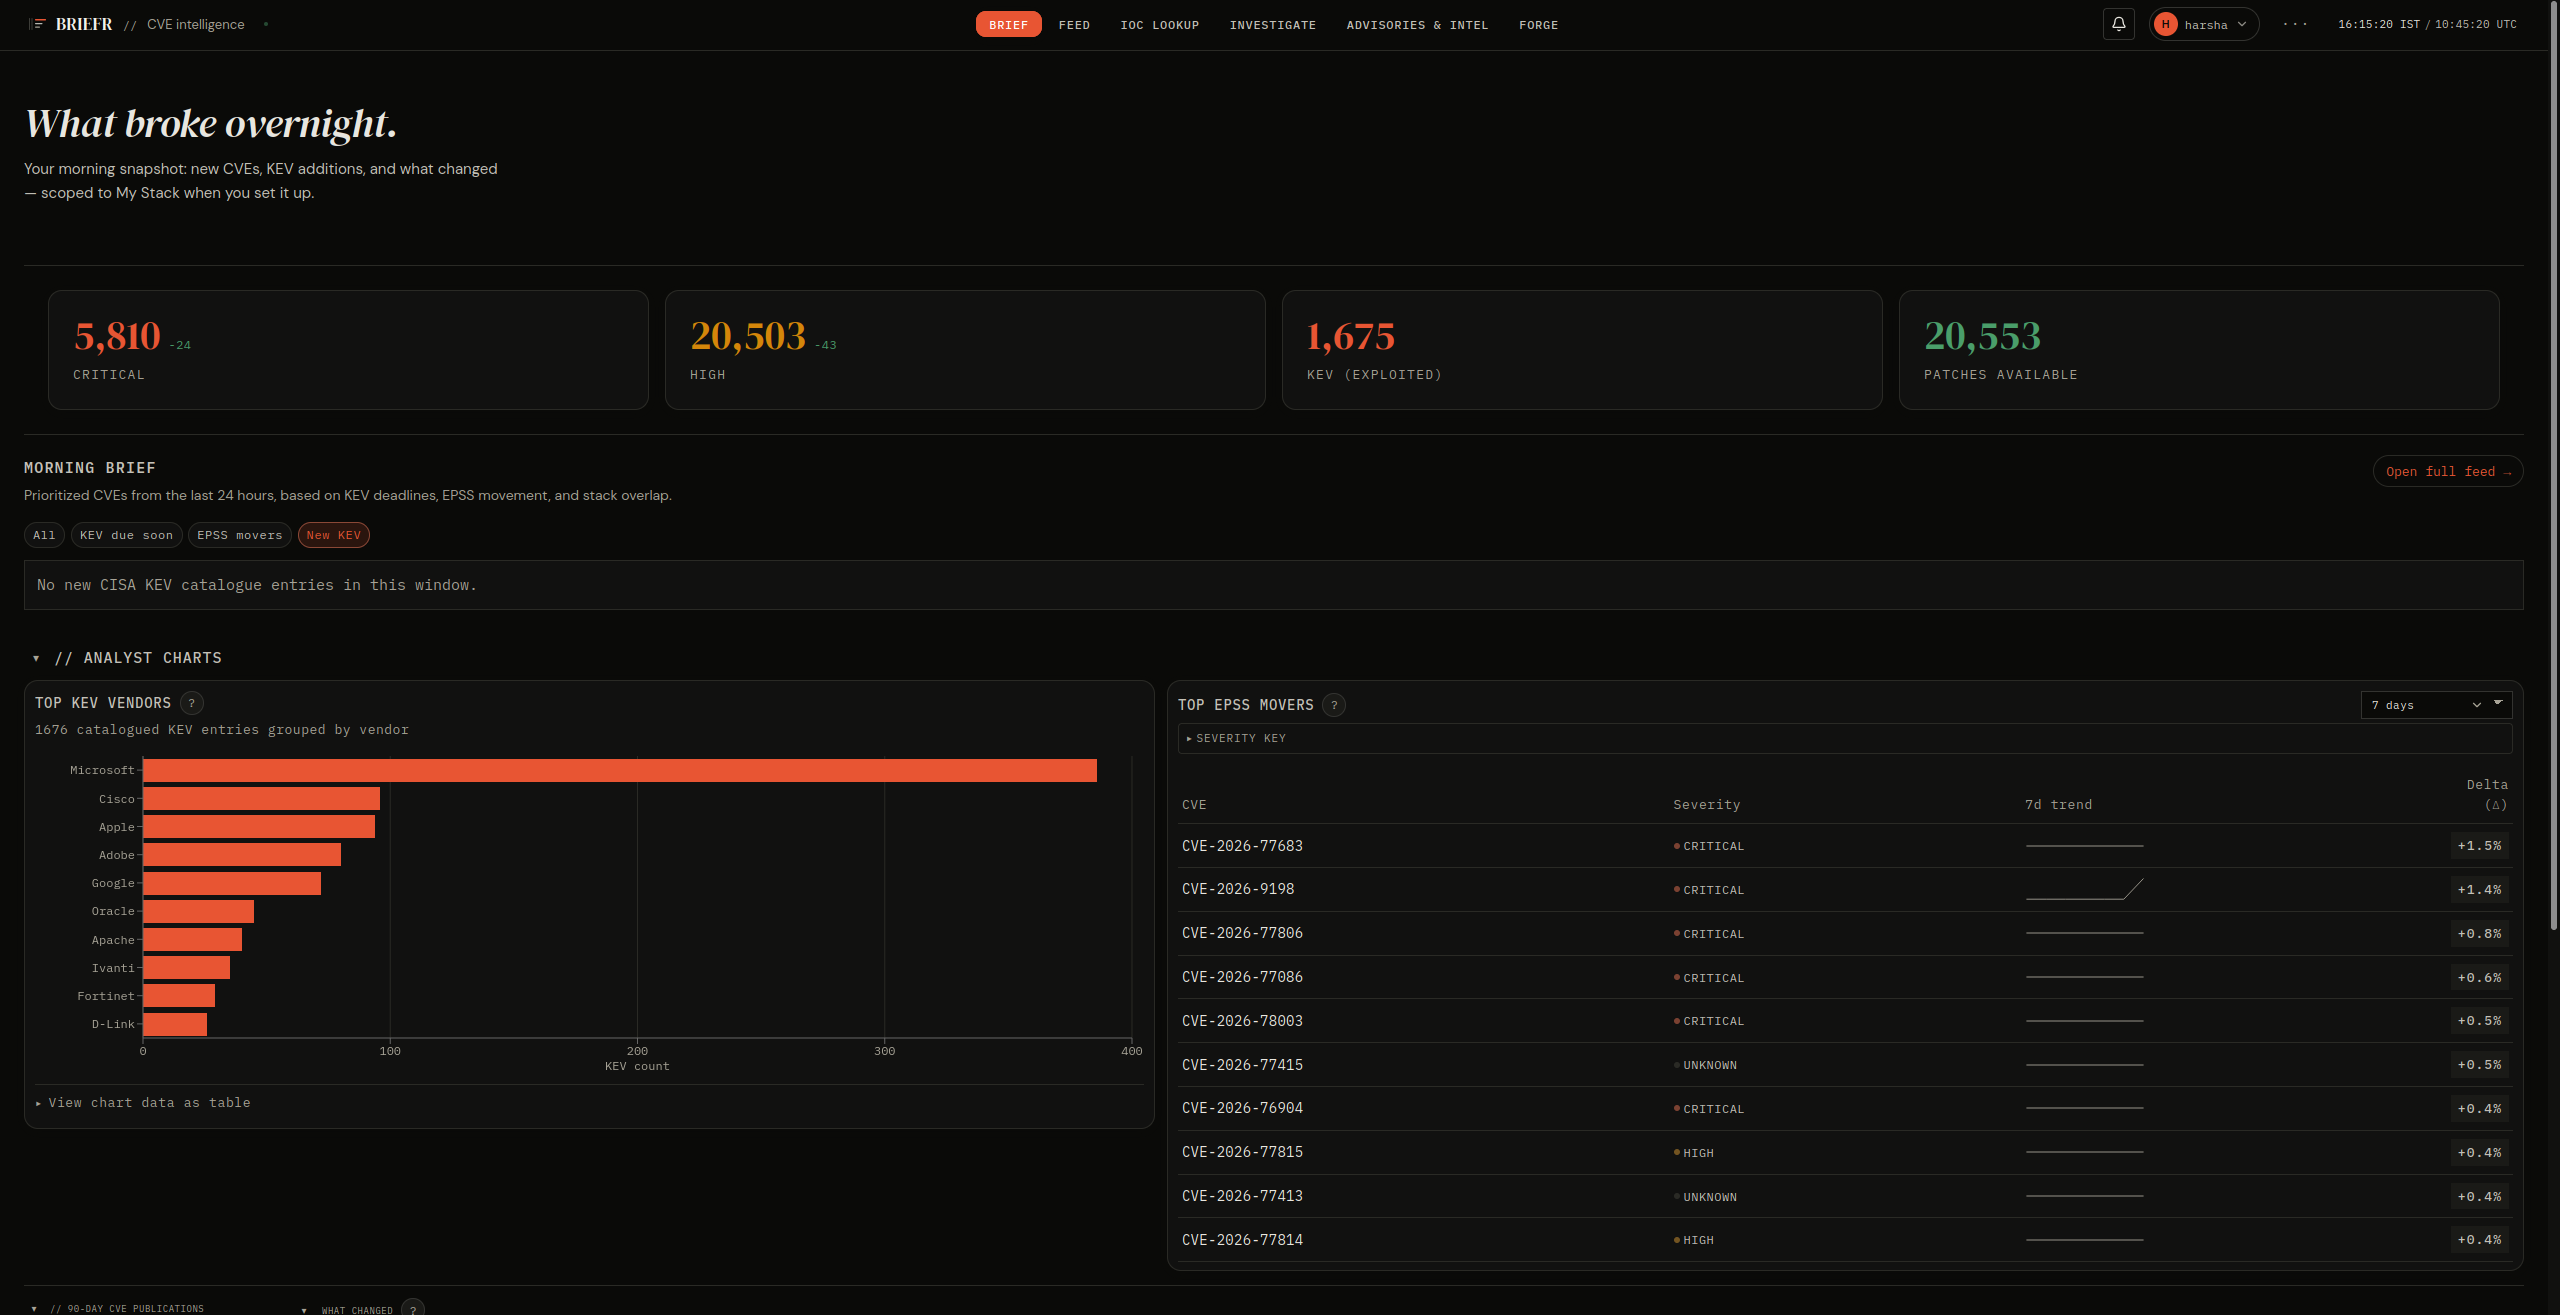
Task: Collapse the 90-Day CVE Publications section
Action: click(118, 1308)
